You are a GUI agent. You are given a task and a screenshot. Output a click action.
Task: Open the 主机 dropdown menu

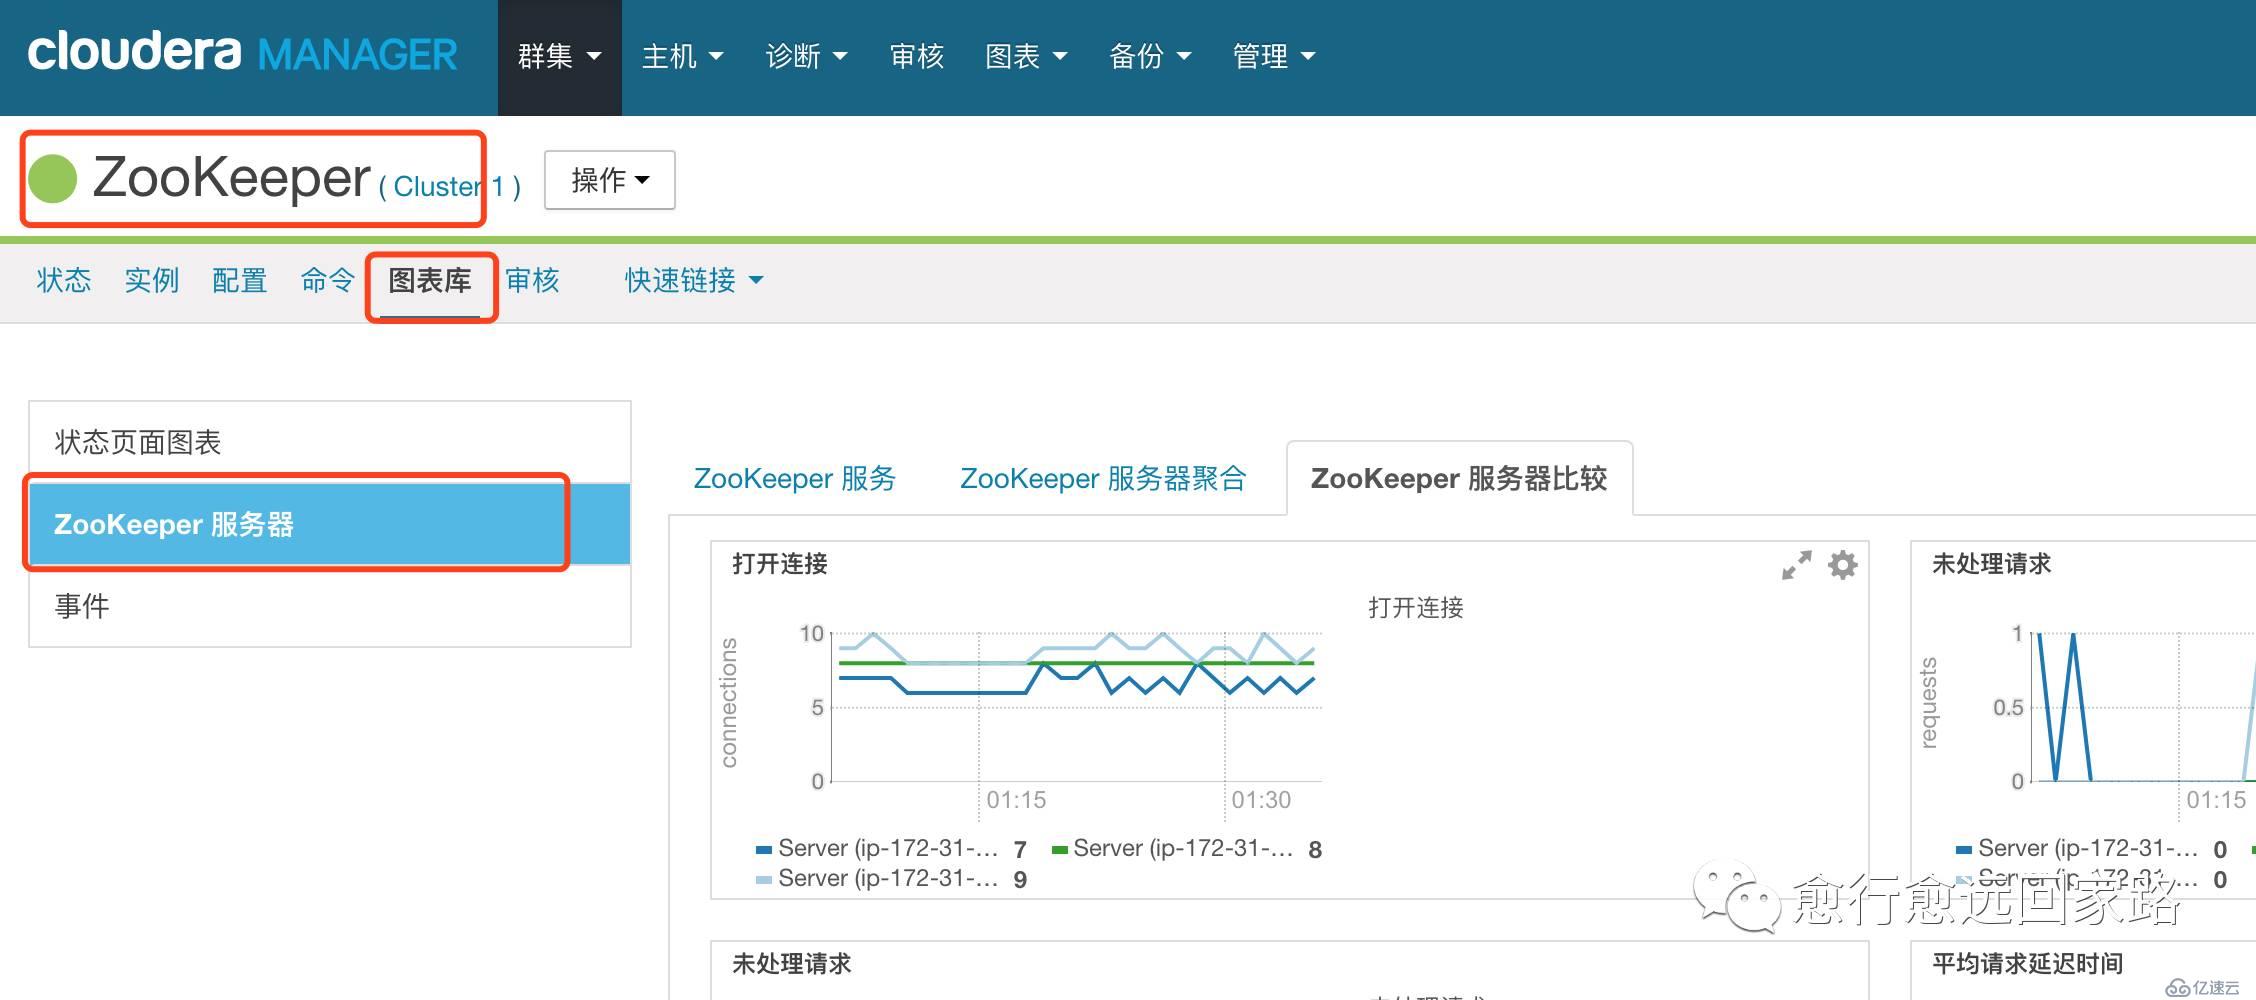[x=682, y=57]
